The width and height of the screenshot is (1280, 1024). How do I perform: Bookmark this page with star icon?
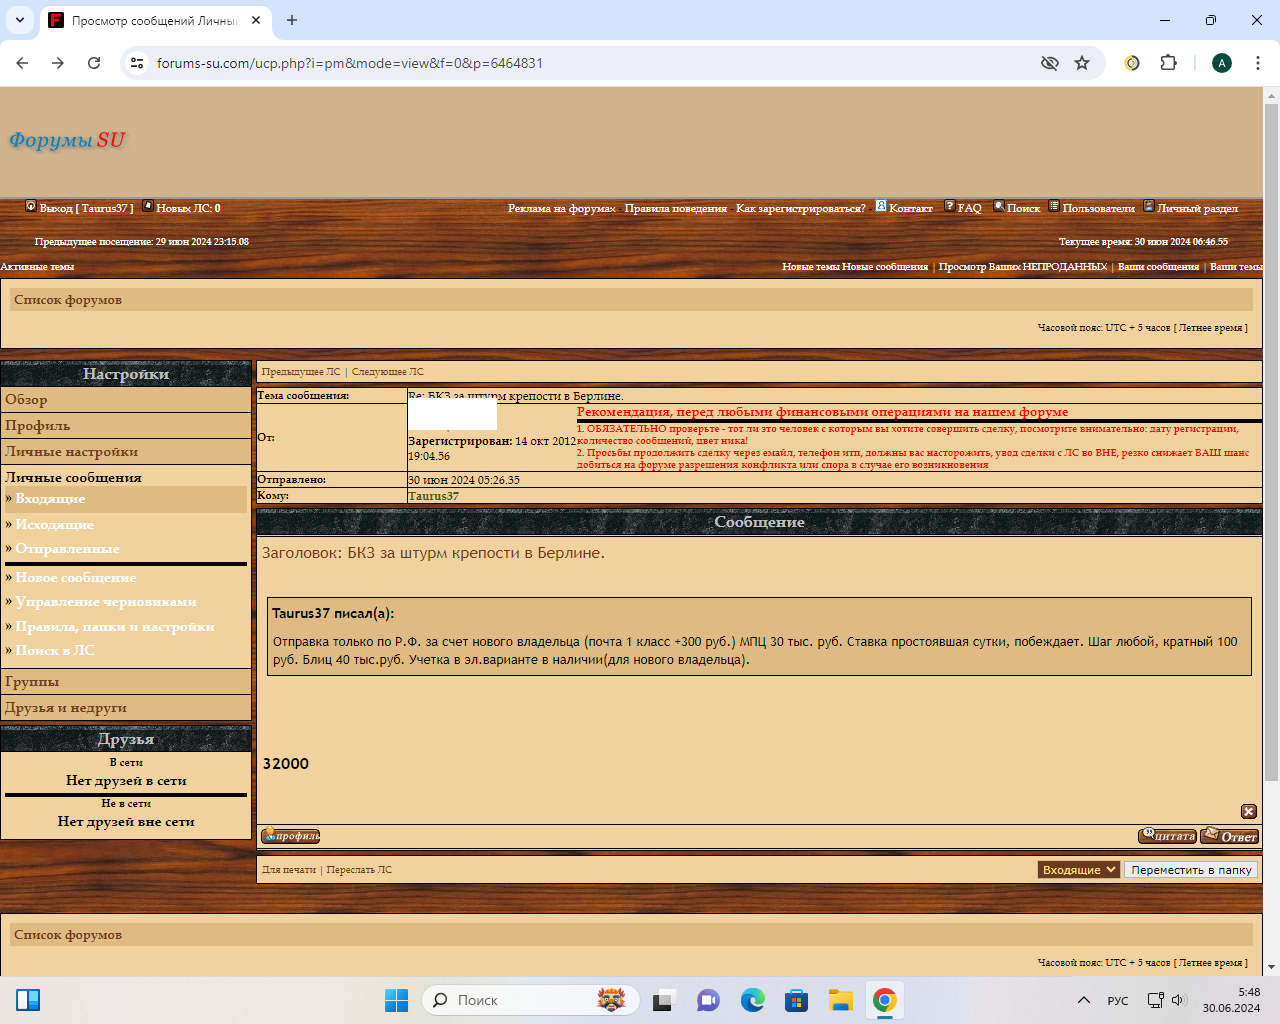point(1081,63)
